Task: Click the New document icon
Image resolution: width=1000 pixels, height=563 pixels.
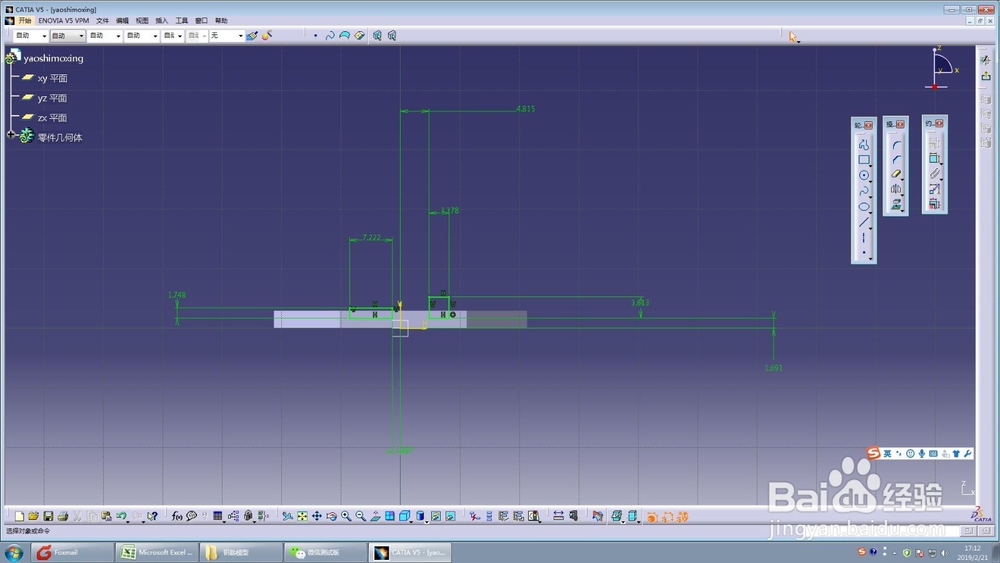Action: click(x=19, y=516)
